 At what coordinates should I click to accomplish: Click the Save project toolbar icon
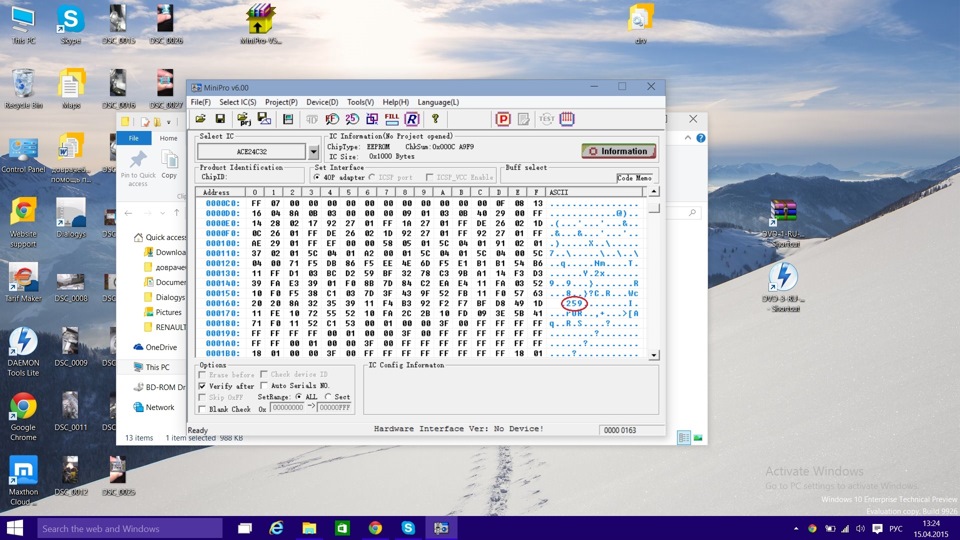(264, 119)
